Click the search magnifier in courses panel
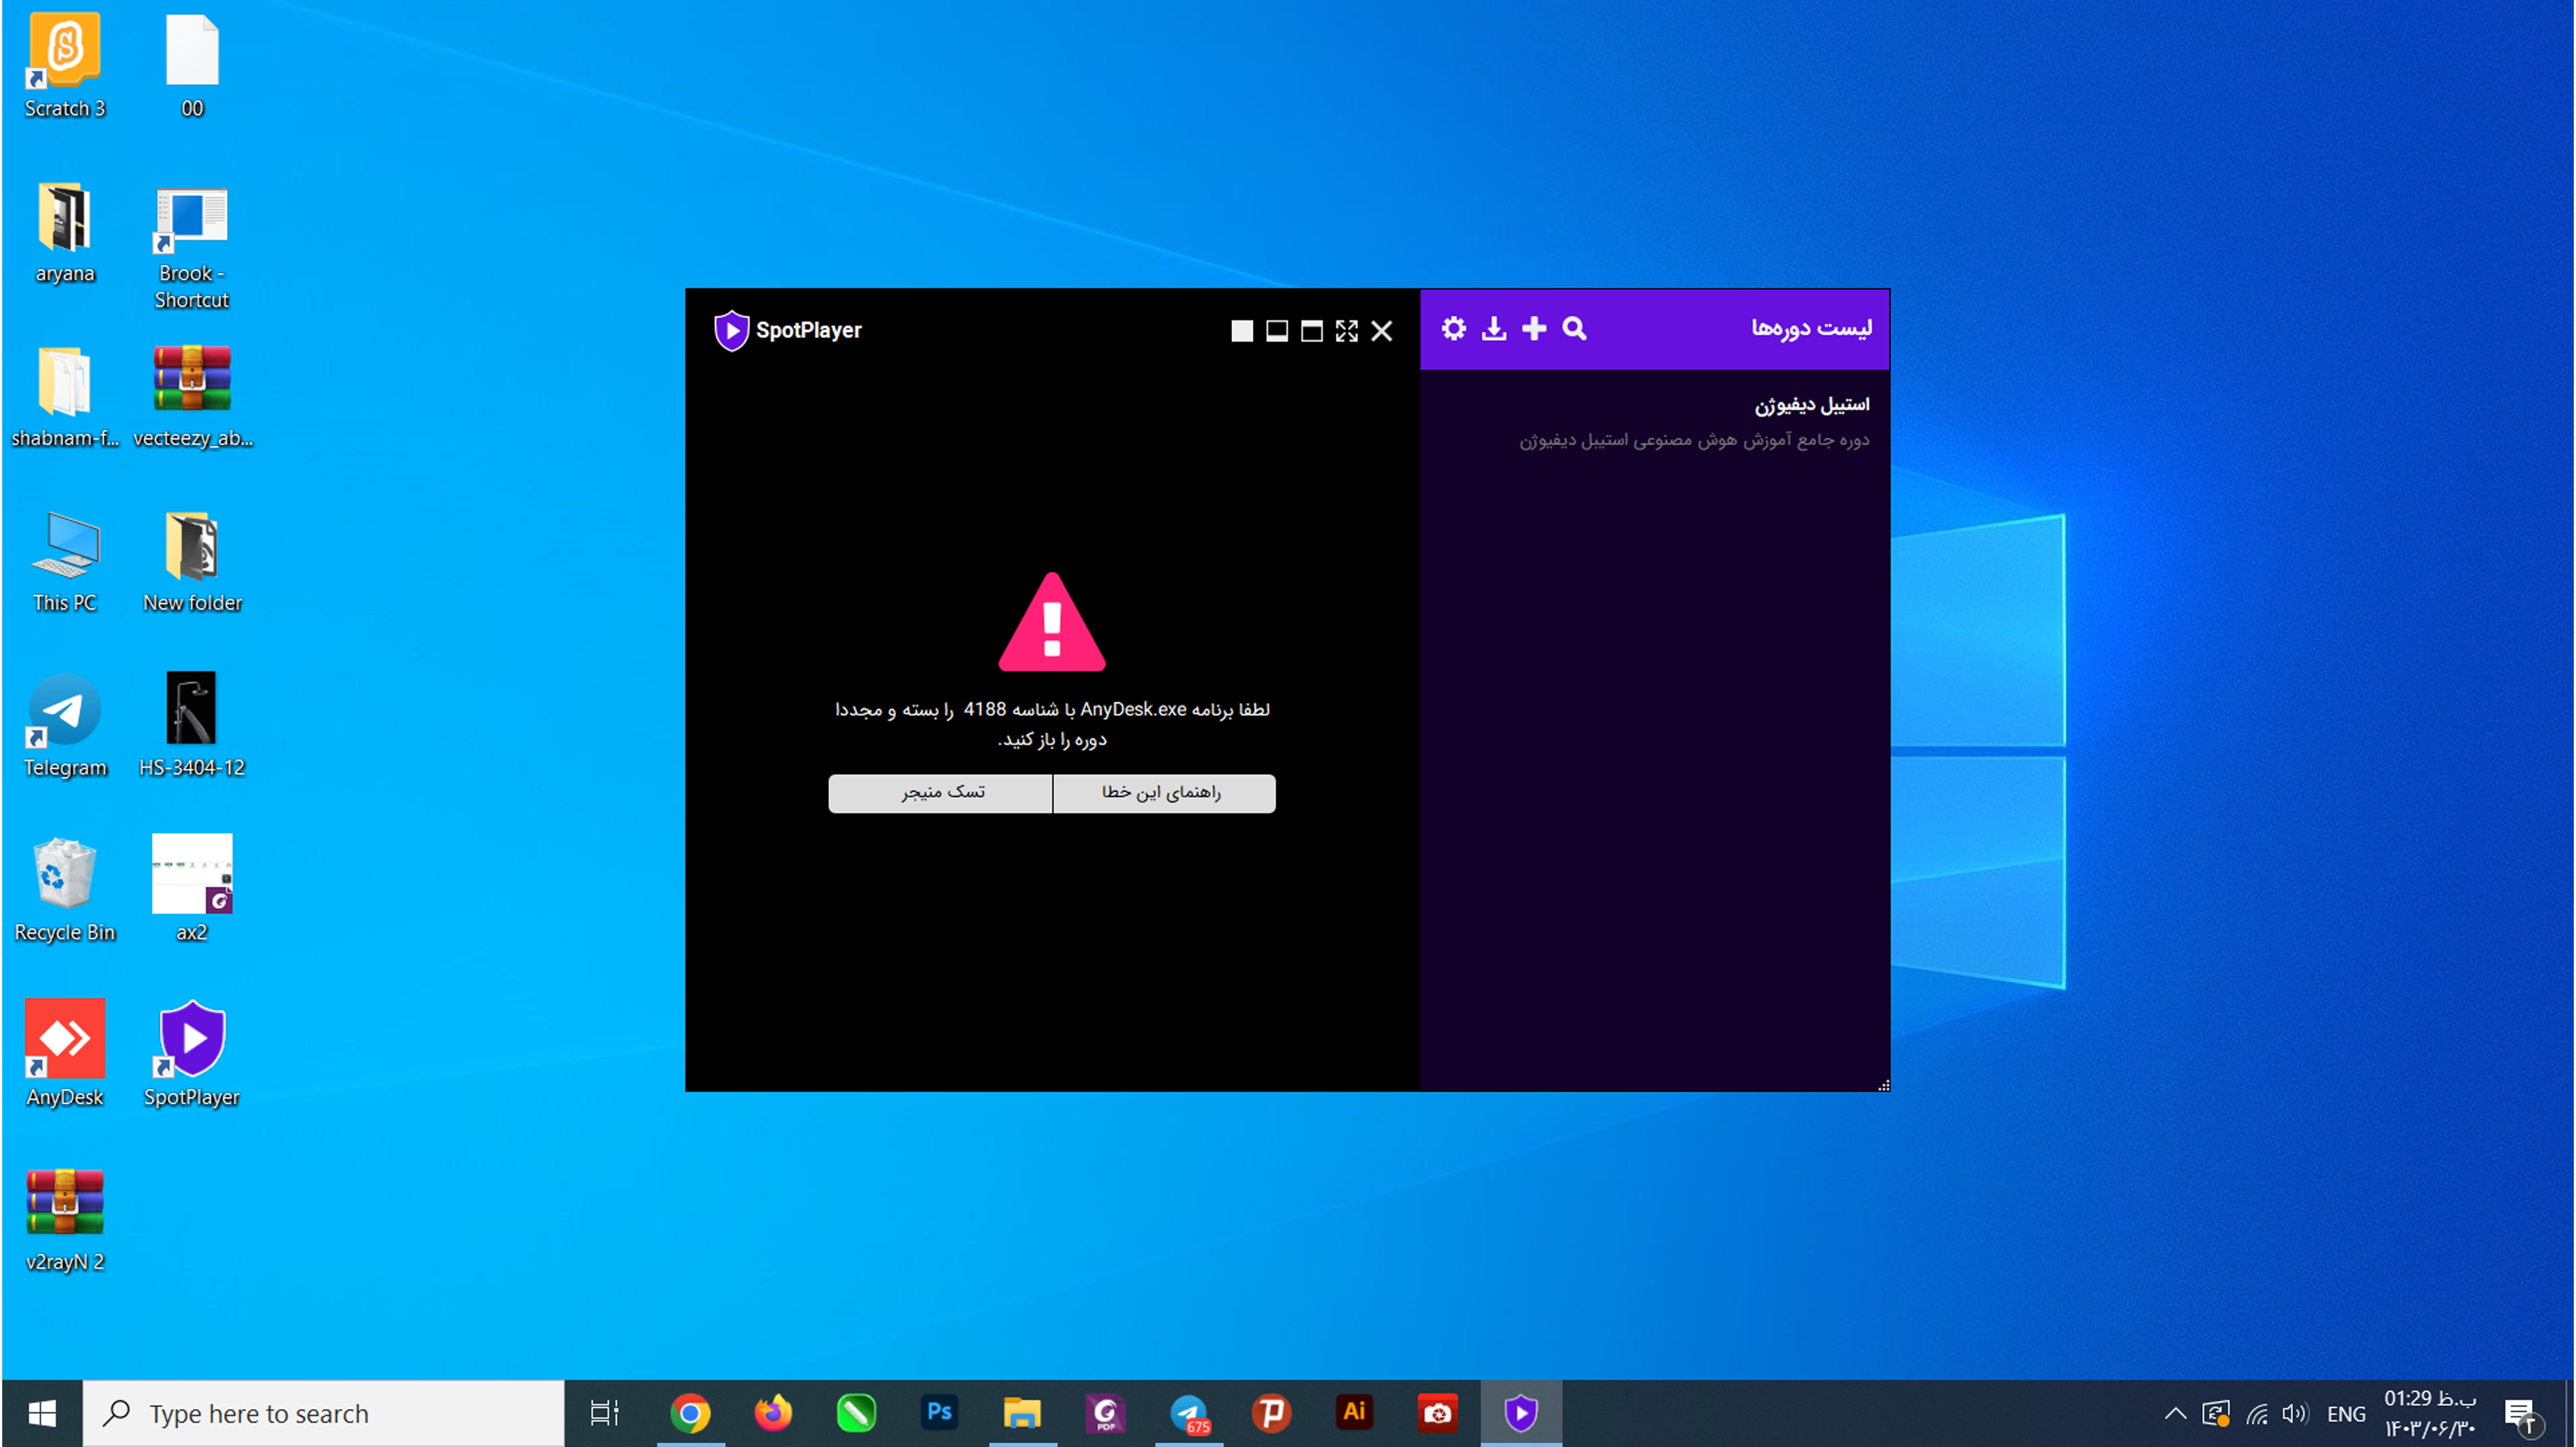This screenshot has height=1447, width=2576. coord(1574,329)
